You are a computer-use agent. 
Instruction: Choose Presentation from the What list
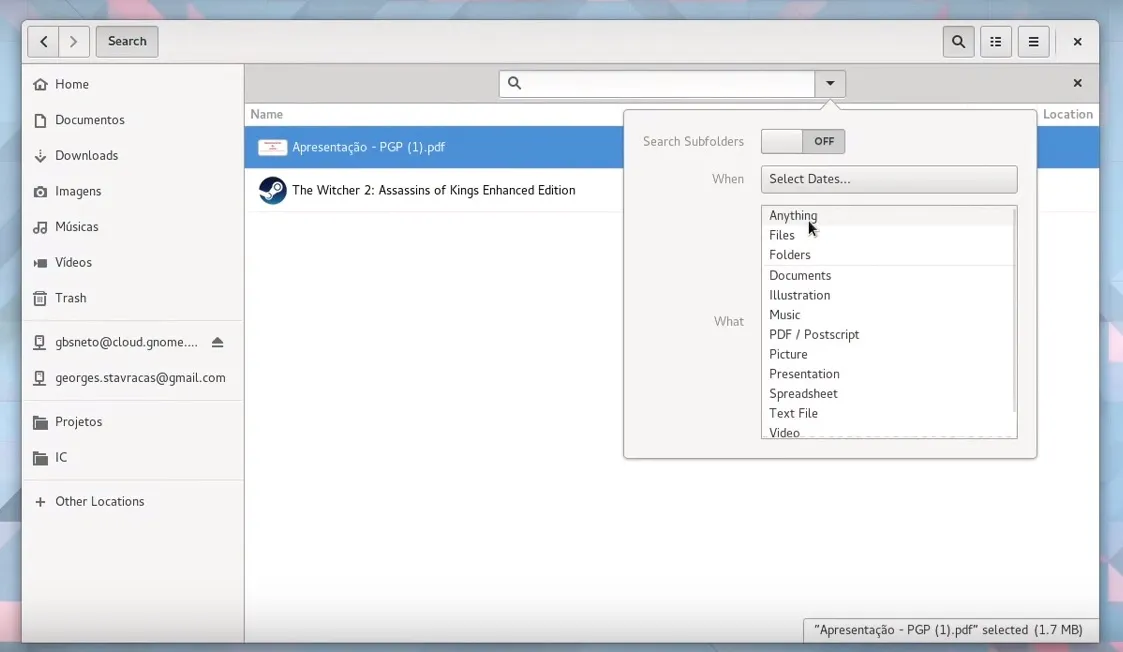tap(804, 374)
